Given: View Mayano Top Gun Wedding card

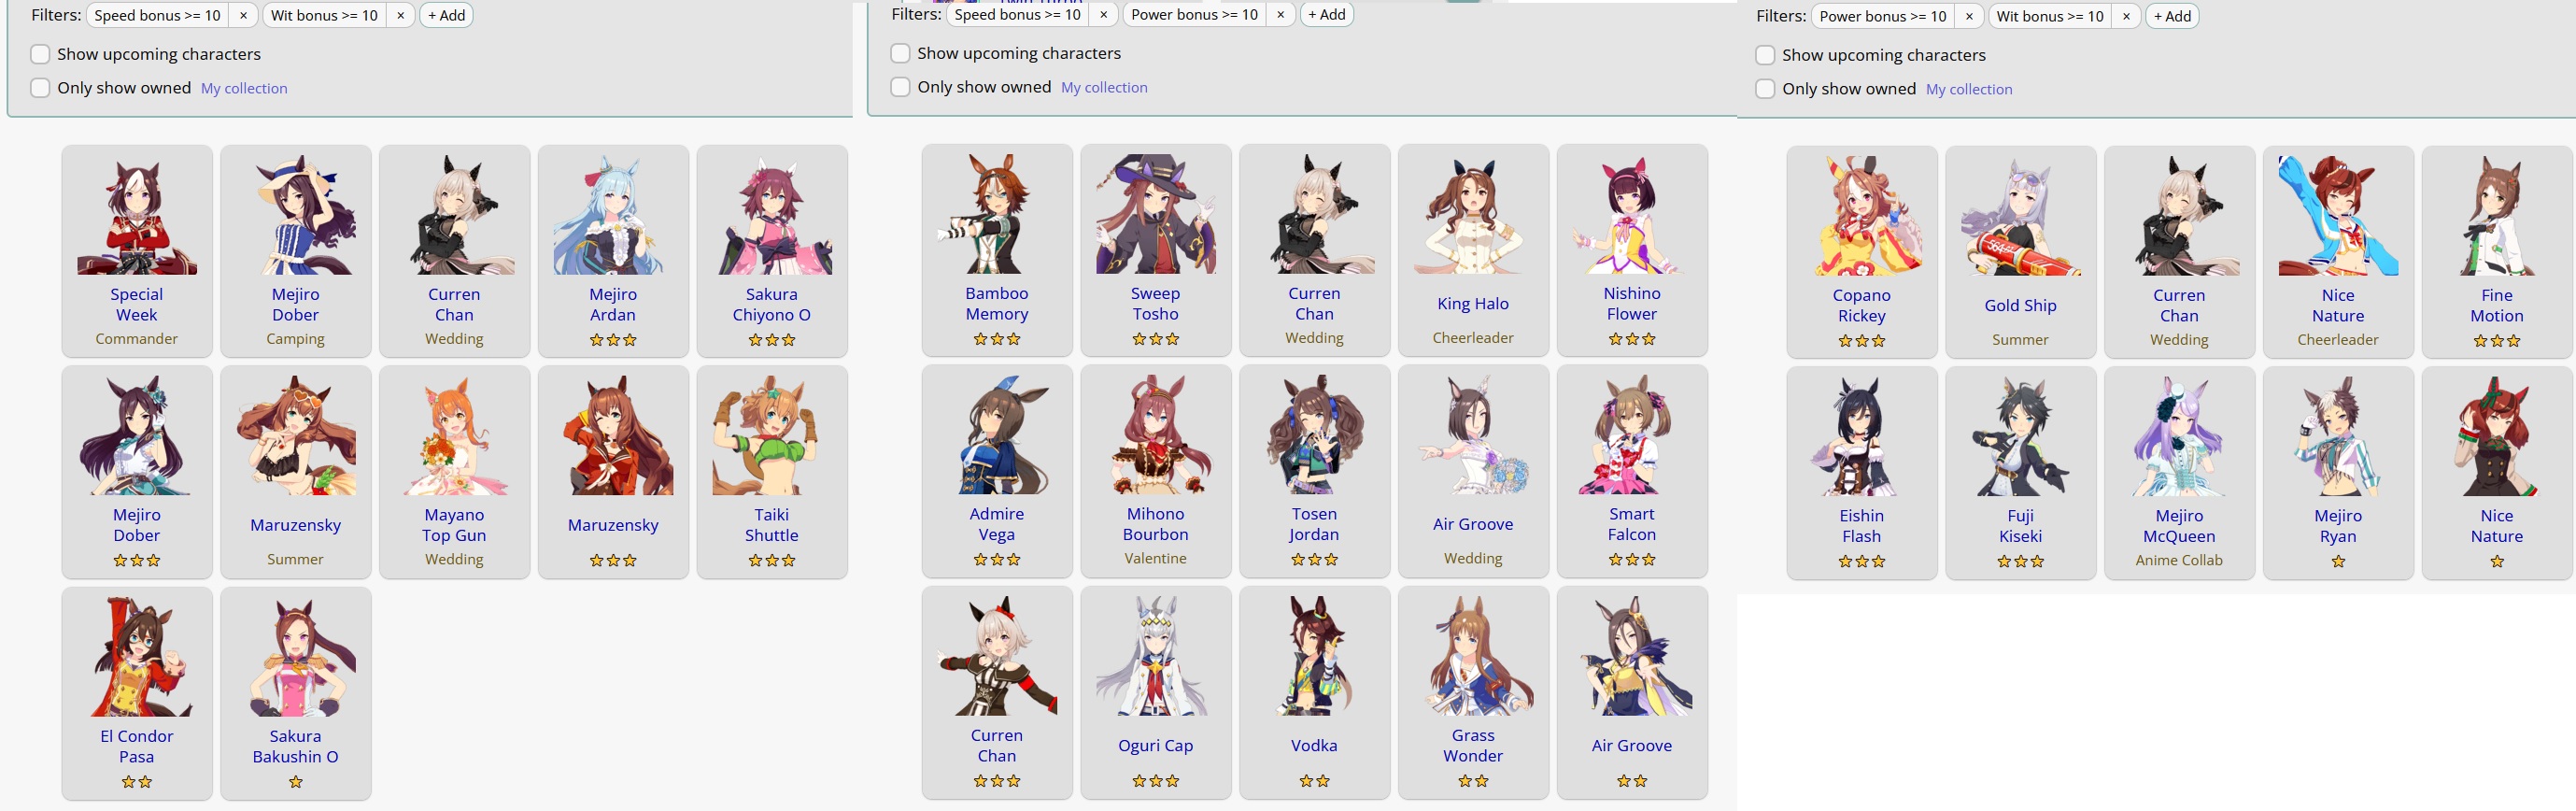Looking at the screenshot, I should 454,472.
